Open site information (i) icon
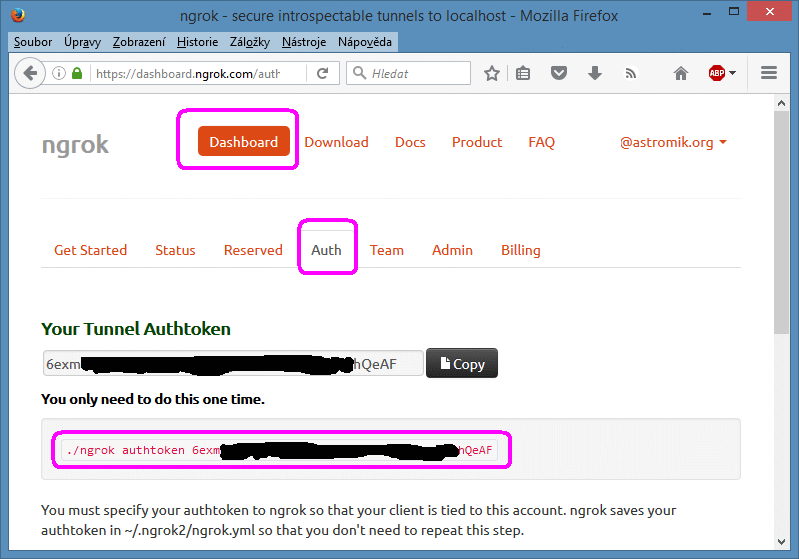The image size is (799, 559). click(x=59, y=73)
